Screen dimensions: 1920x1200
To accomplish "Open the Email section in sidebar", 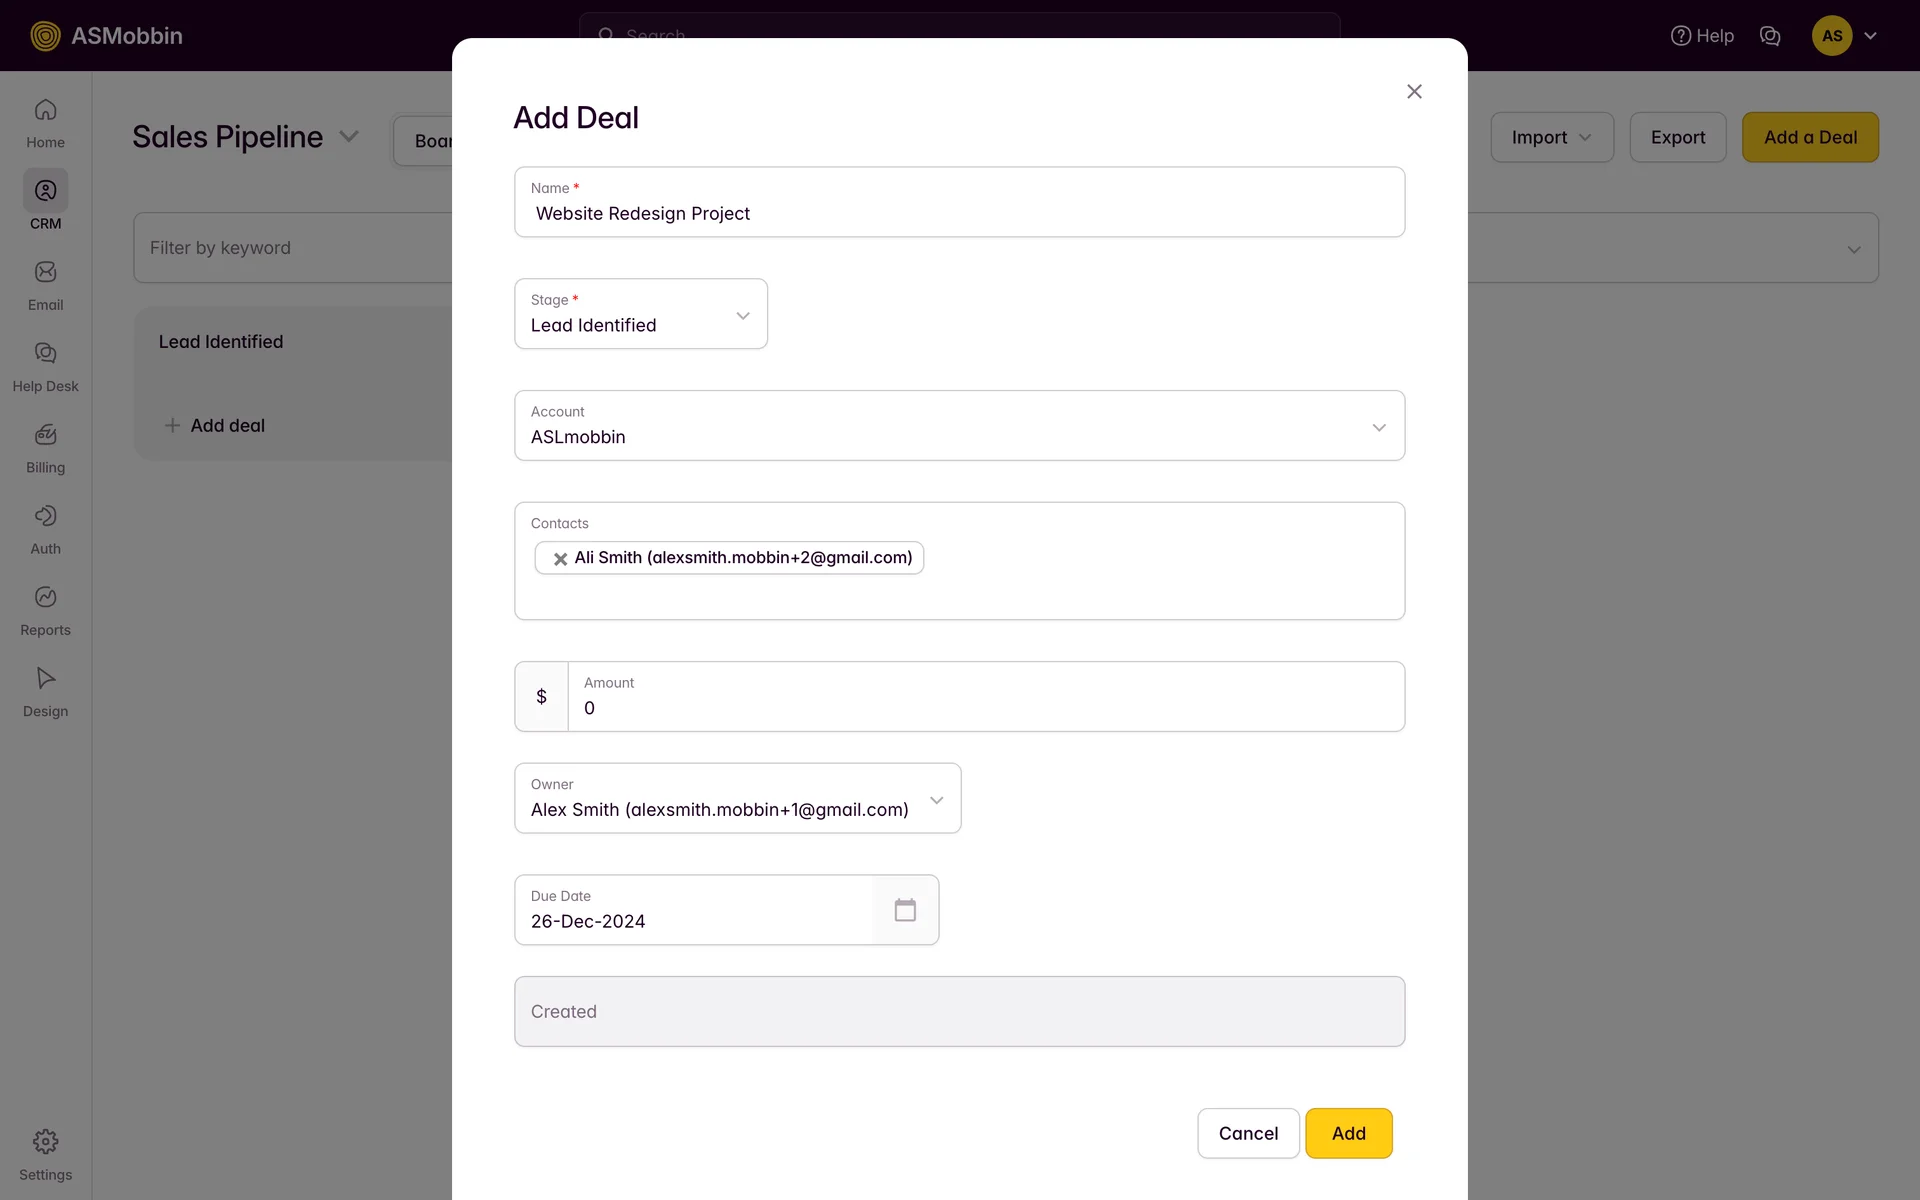I will (x=45, y=285).
